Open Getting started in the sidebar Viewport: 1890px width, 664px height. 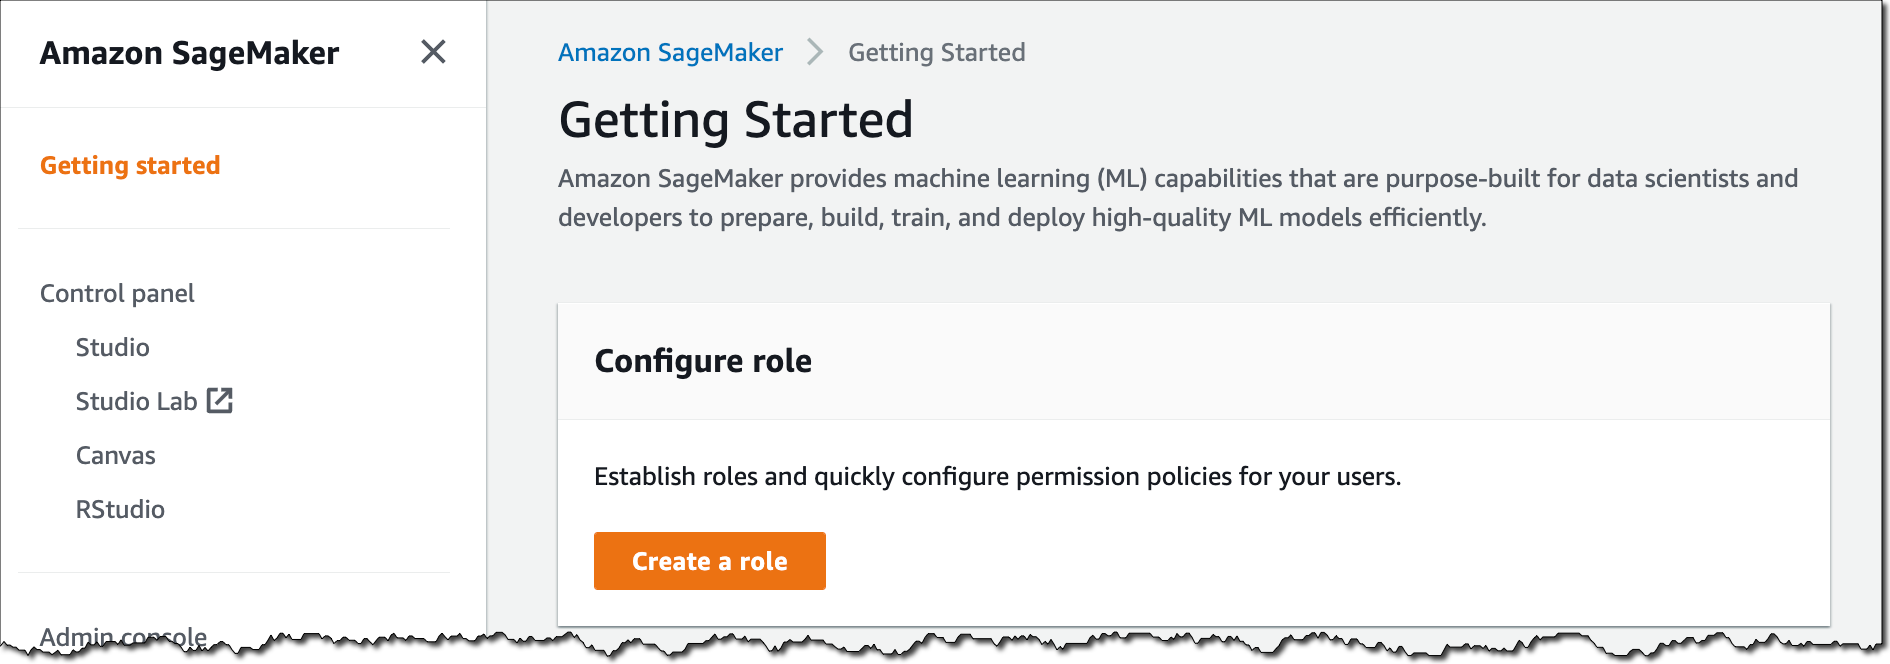130,165
